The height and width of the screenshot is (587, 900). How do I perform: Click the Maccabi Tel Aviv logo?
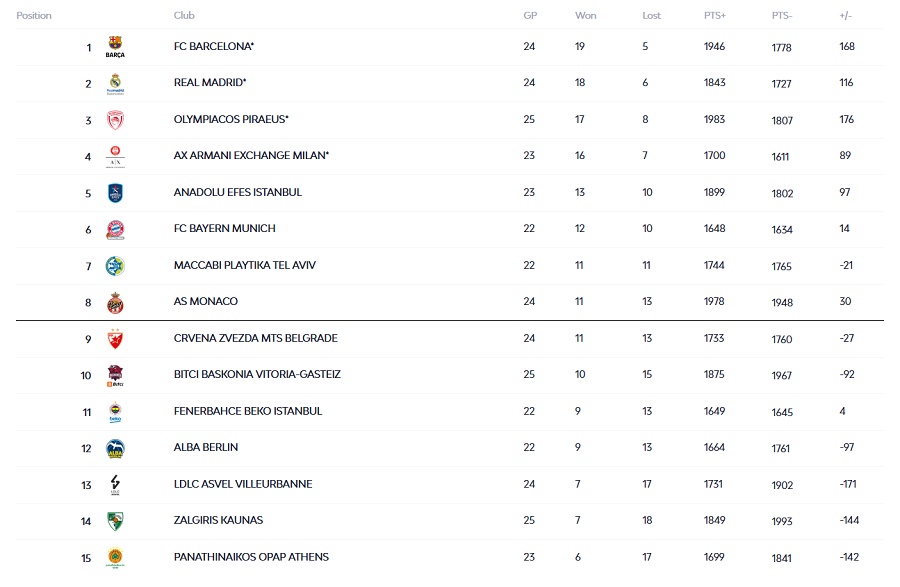(x=115, y=266)
